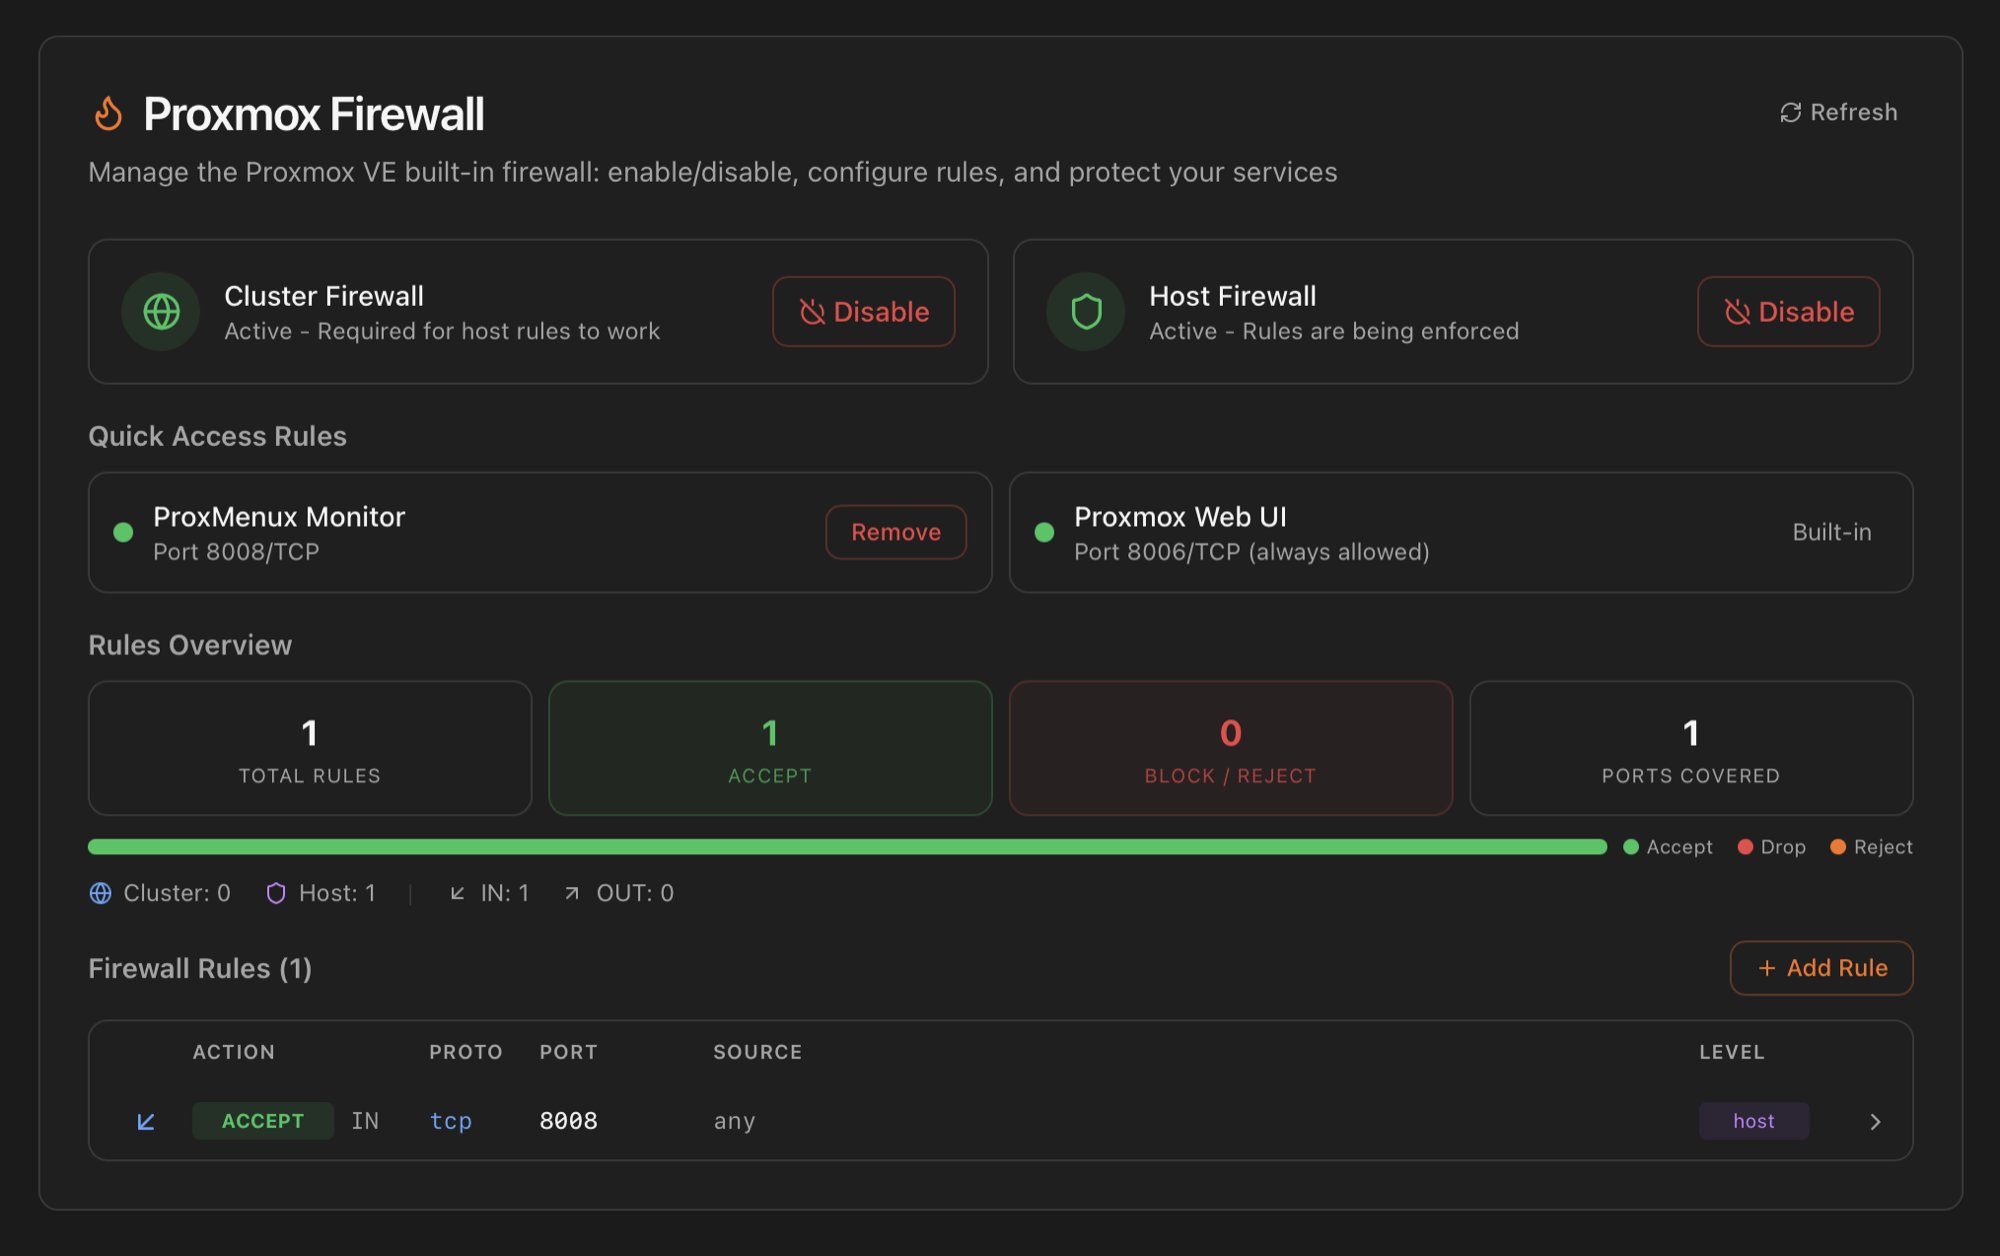Click the orange Reject legend dot

(x=1838, y=847)
